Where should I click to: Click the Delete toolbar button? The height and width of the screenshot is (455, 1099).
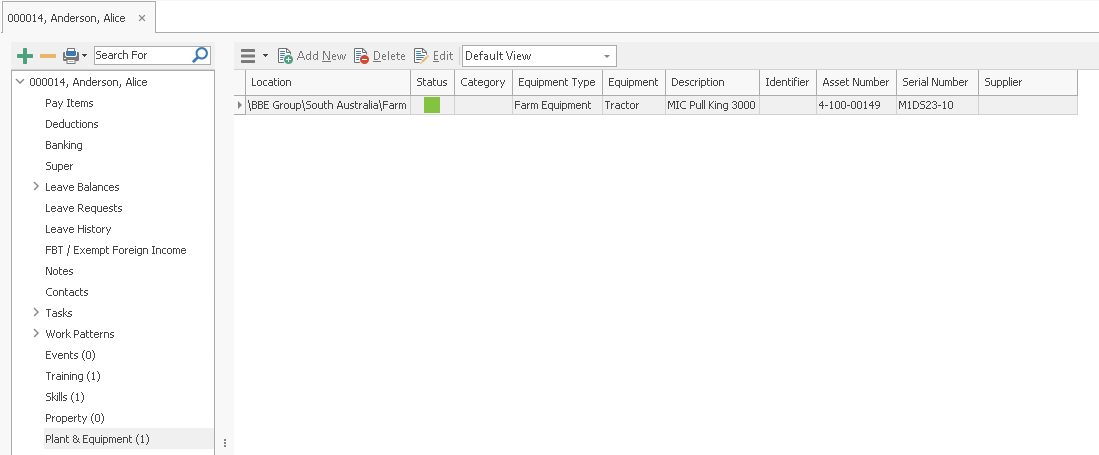380,56
